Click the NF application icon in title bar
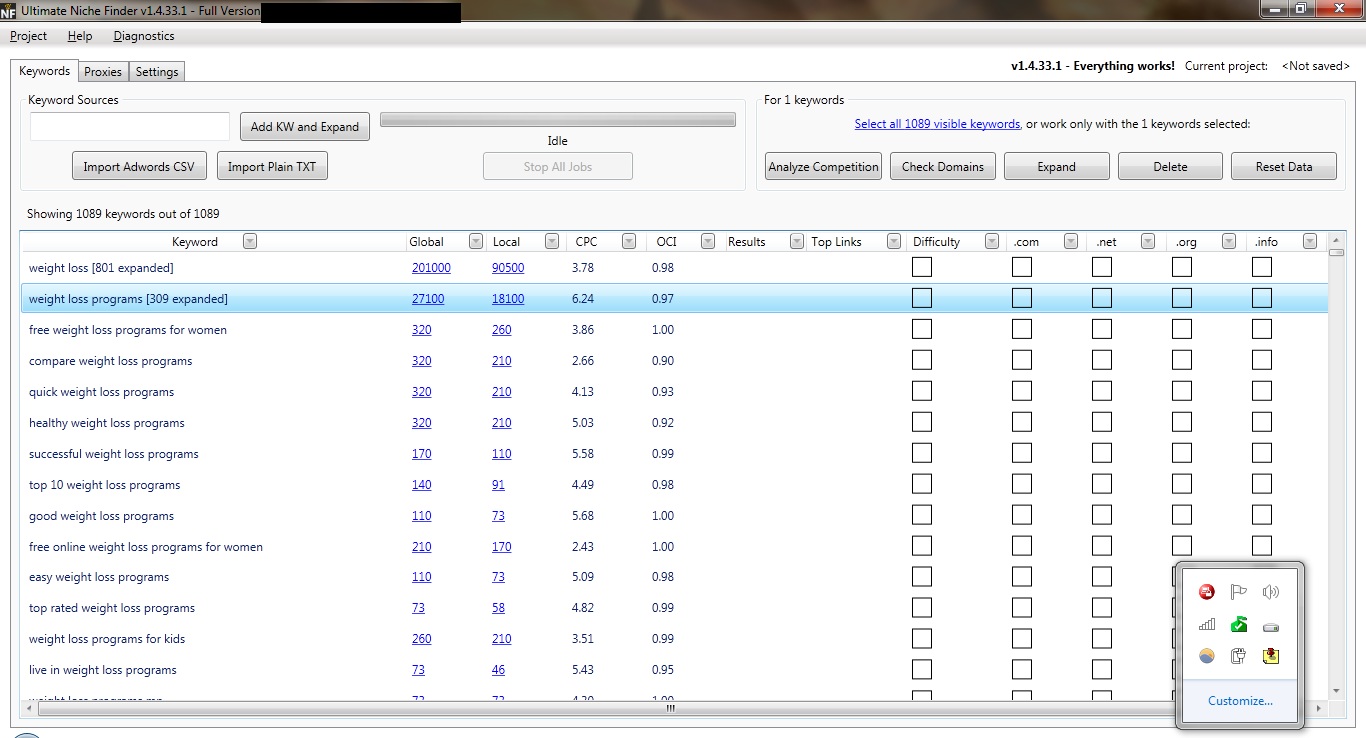This screenshot has height=738, width=1366. [9, 11]
